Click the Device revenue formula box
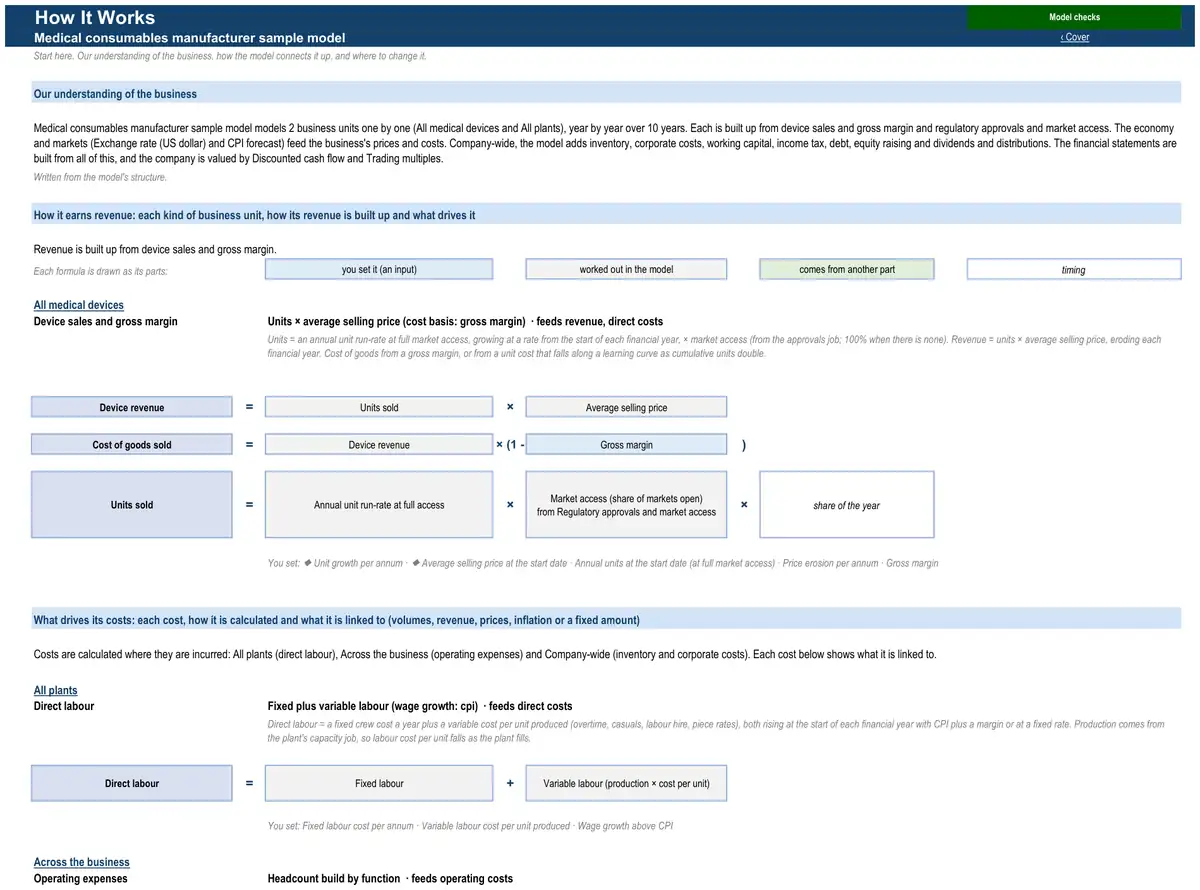The height and width of the screenshot is (890, 1200). [132, 407]
